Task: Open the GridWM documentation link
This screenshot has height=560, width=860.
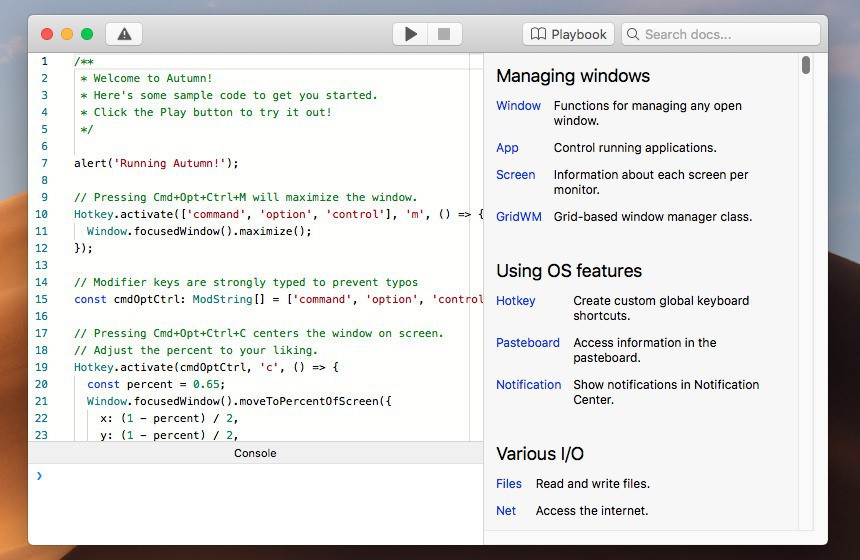Action: [518, 217]
